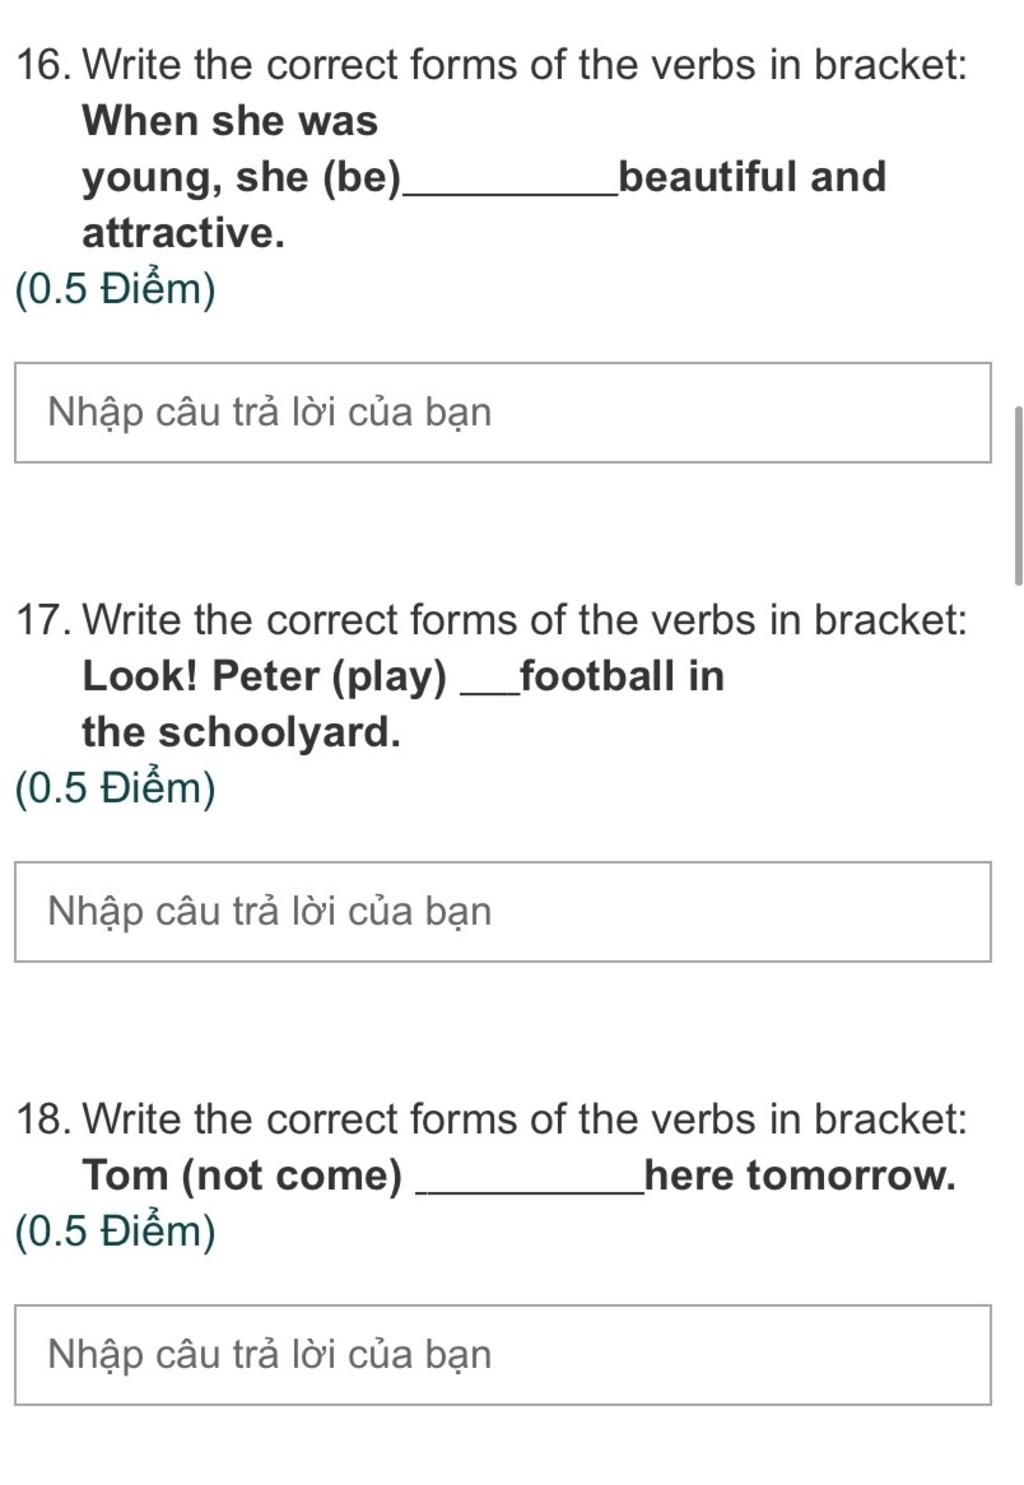
Task: Click the short blank after "Peter (play)"
Action: 489,690
